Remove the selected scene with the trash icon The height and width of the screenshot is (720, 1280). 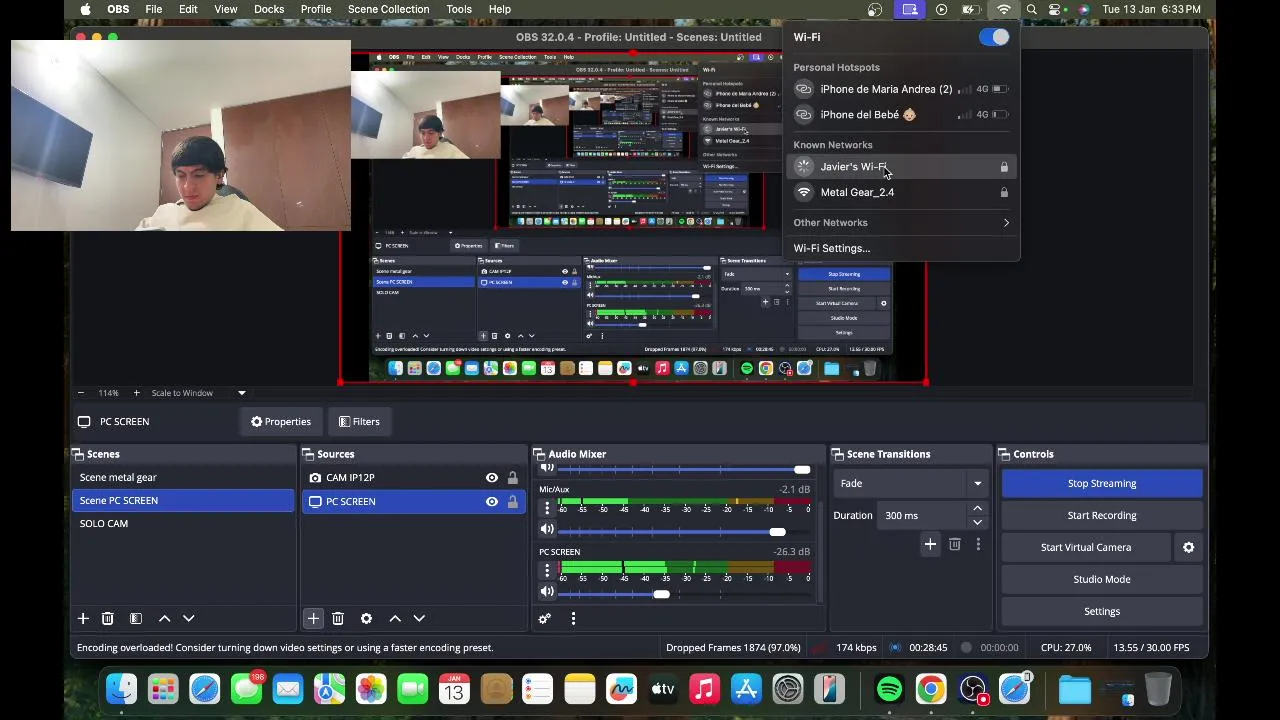click(x=108, y=619)
